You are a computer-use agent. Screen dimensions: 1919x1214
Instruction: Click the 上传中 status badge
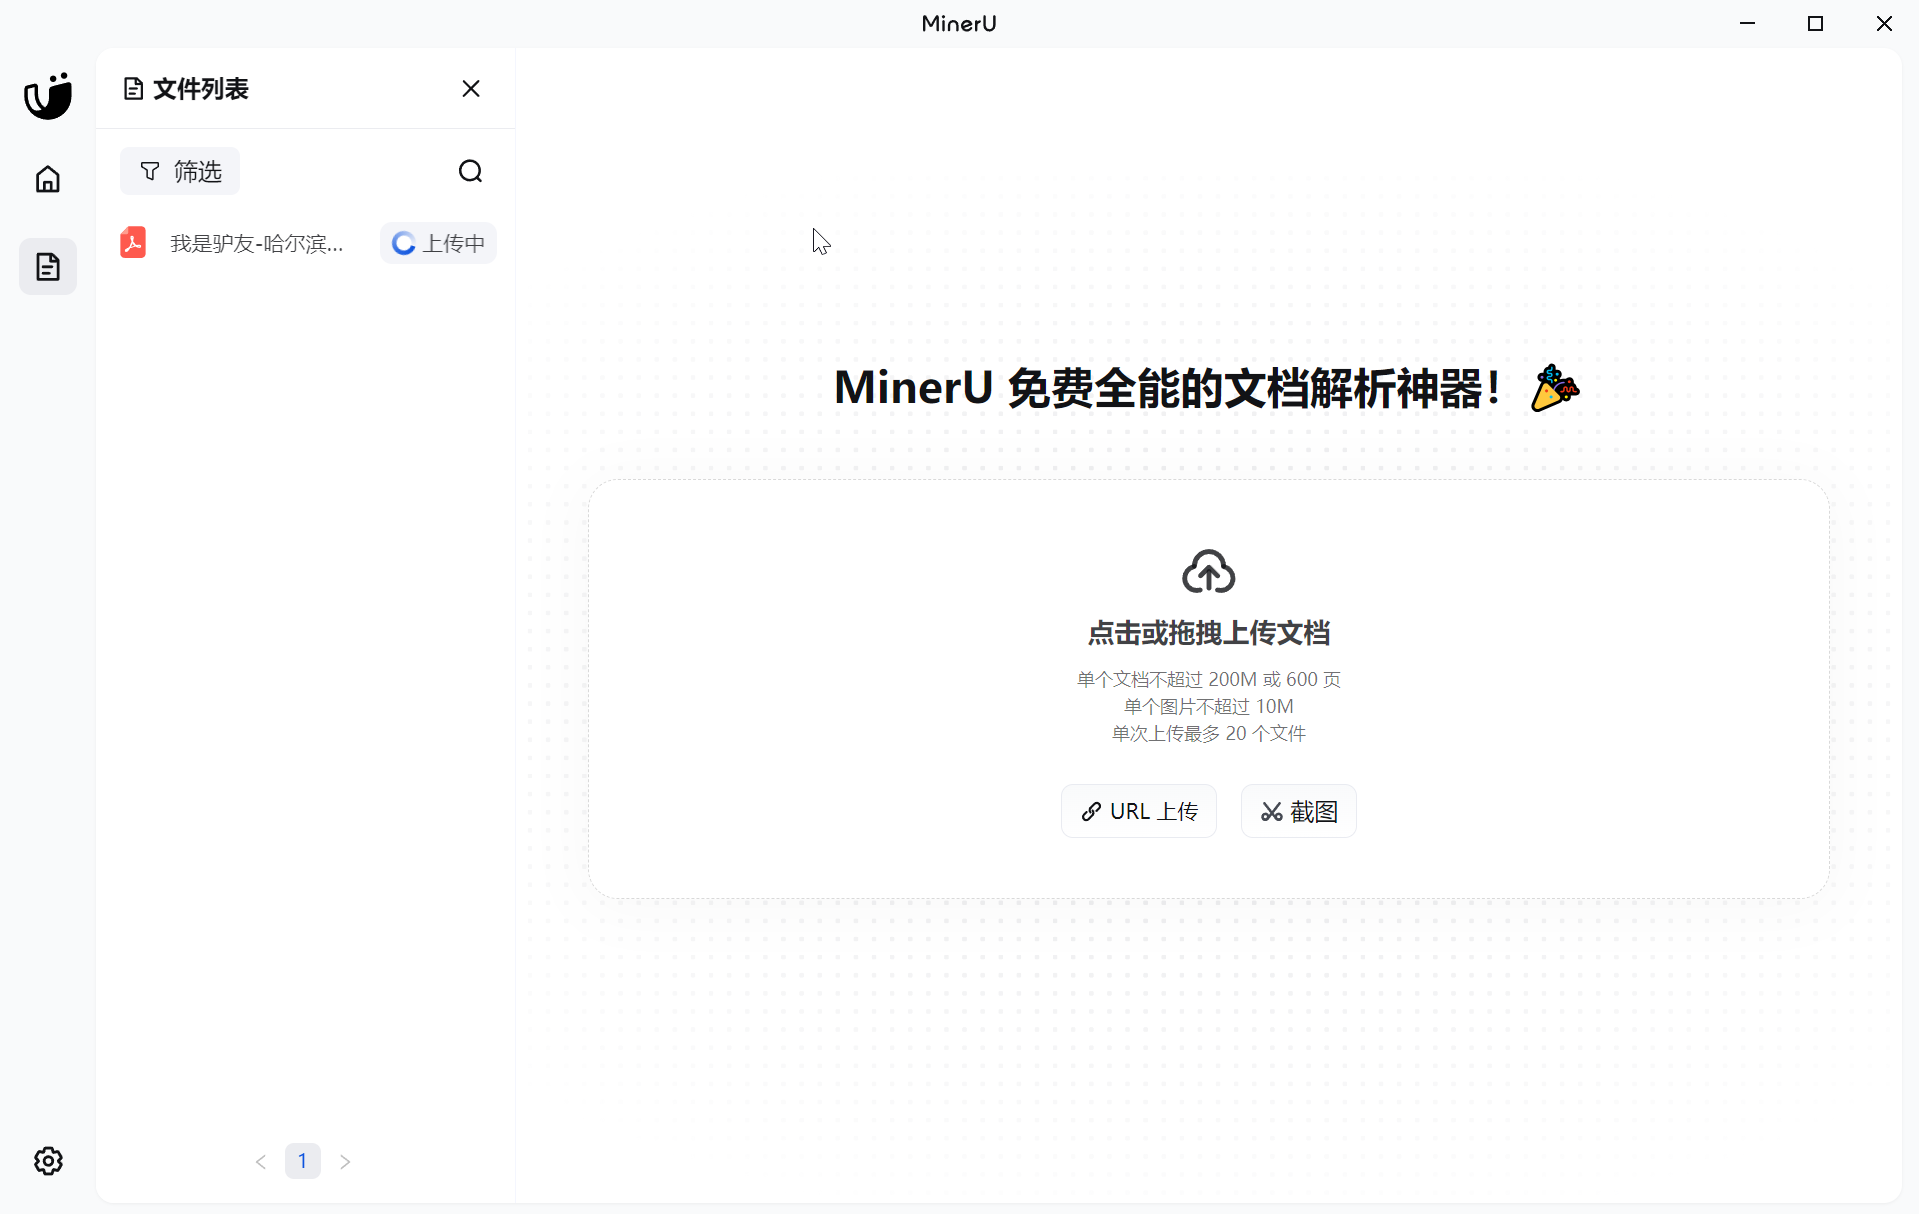(438, 243)
